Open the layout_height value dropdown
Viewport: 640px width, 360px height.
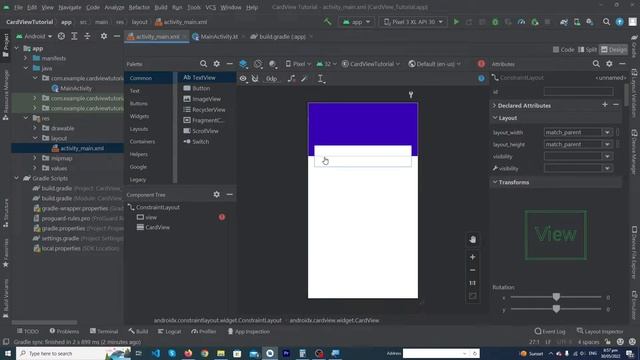pyautogui.click(x=607, y=144)
